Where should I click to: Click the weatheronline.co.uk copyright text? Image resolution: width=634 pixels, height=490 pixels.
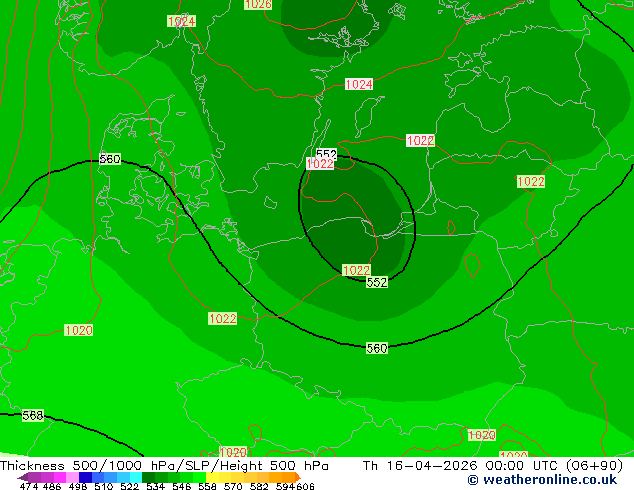point(542,480)
